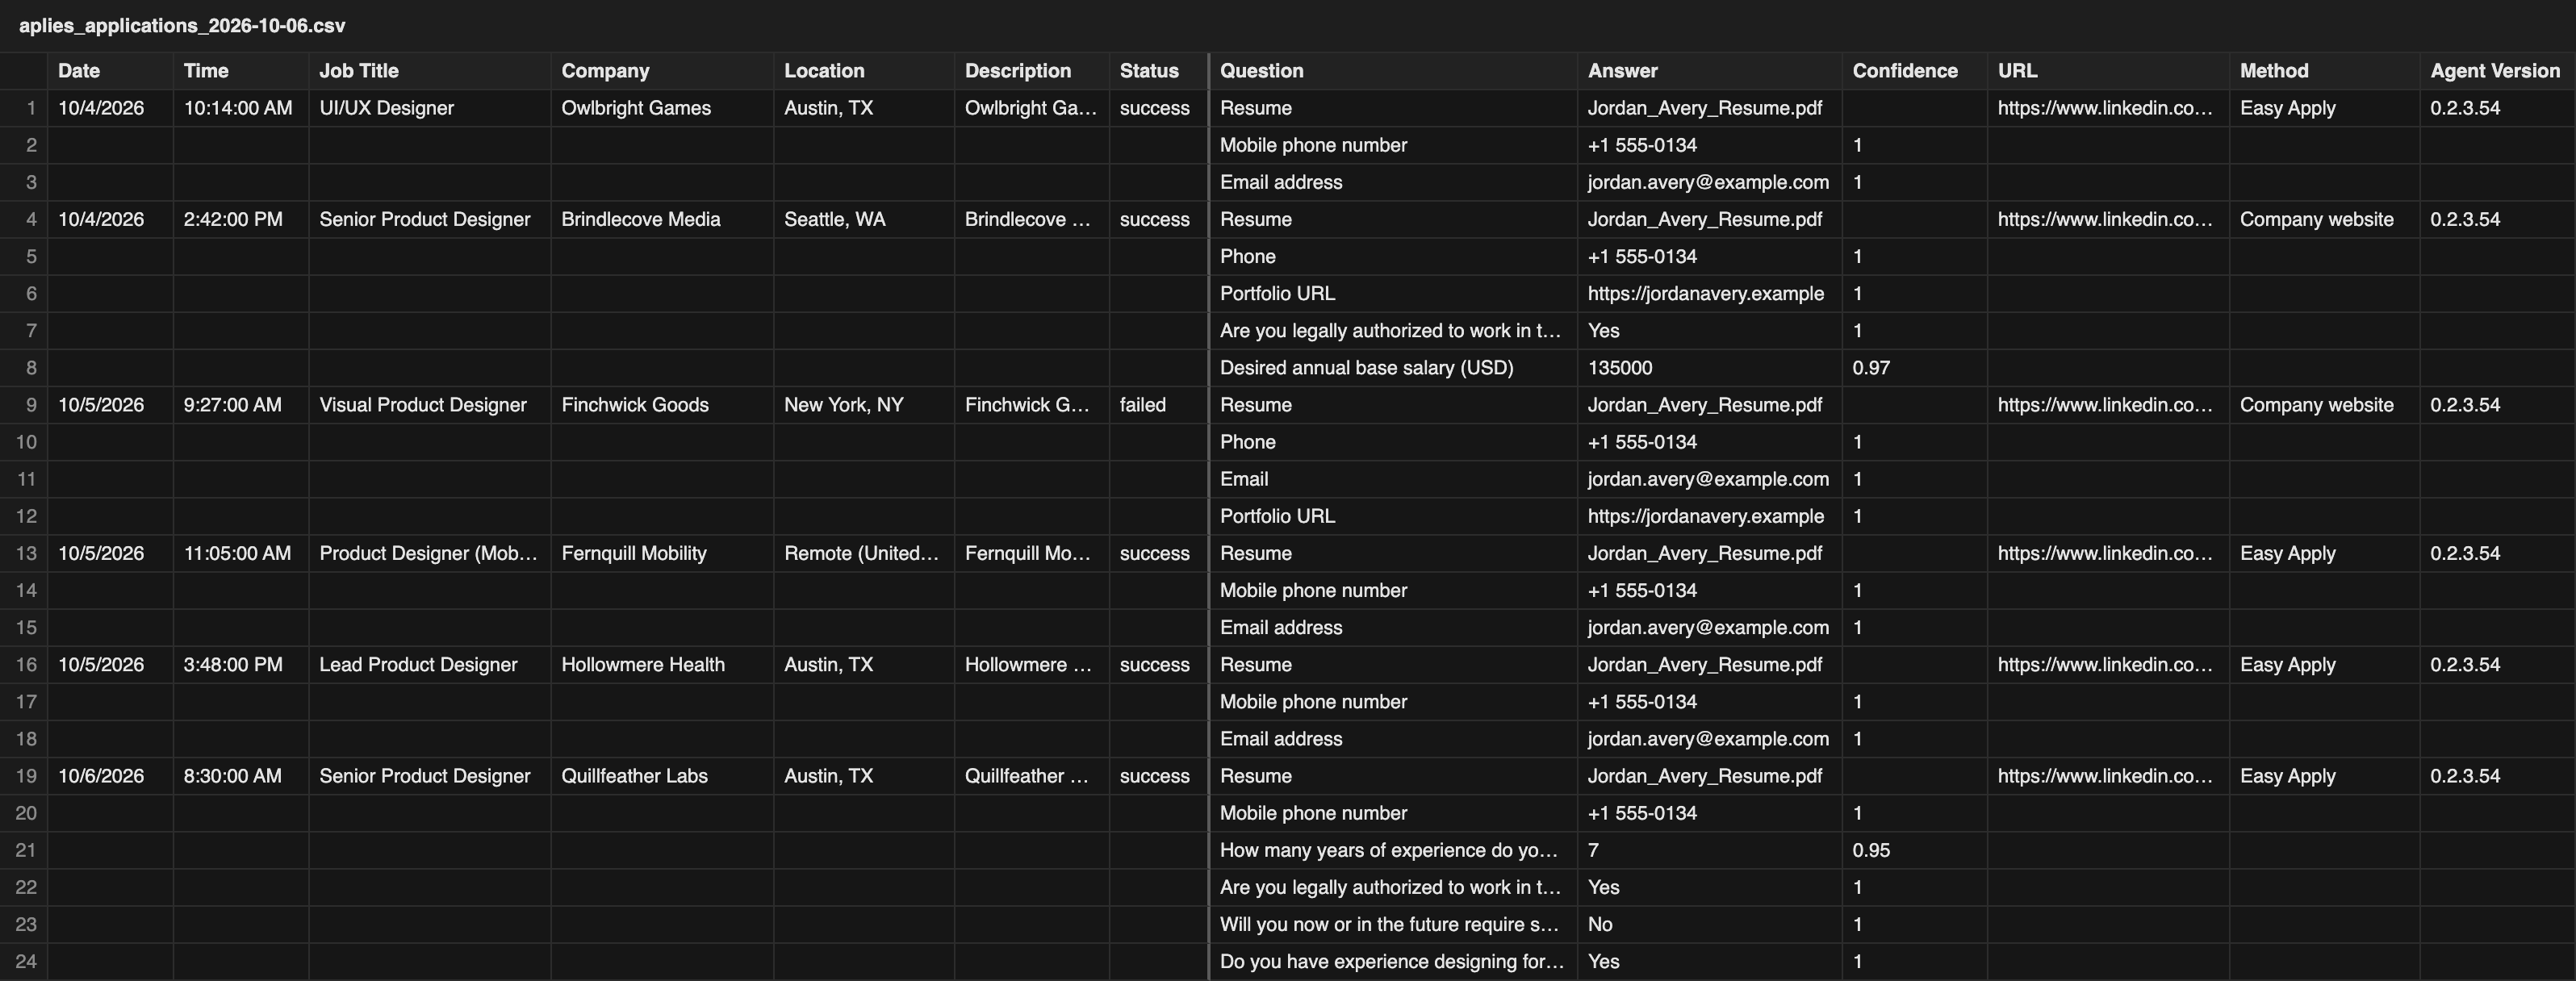Click the UI/UX Designer job title cell

(430, 108)
